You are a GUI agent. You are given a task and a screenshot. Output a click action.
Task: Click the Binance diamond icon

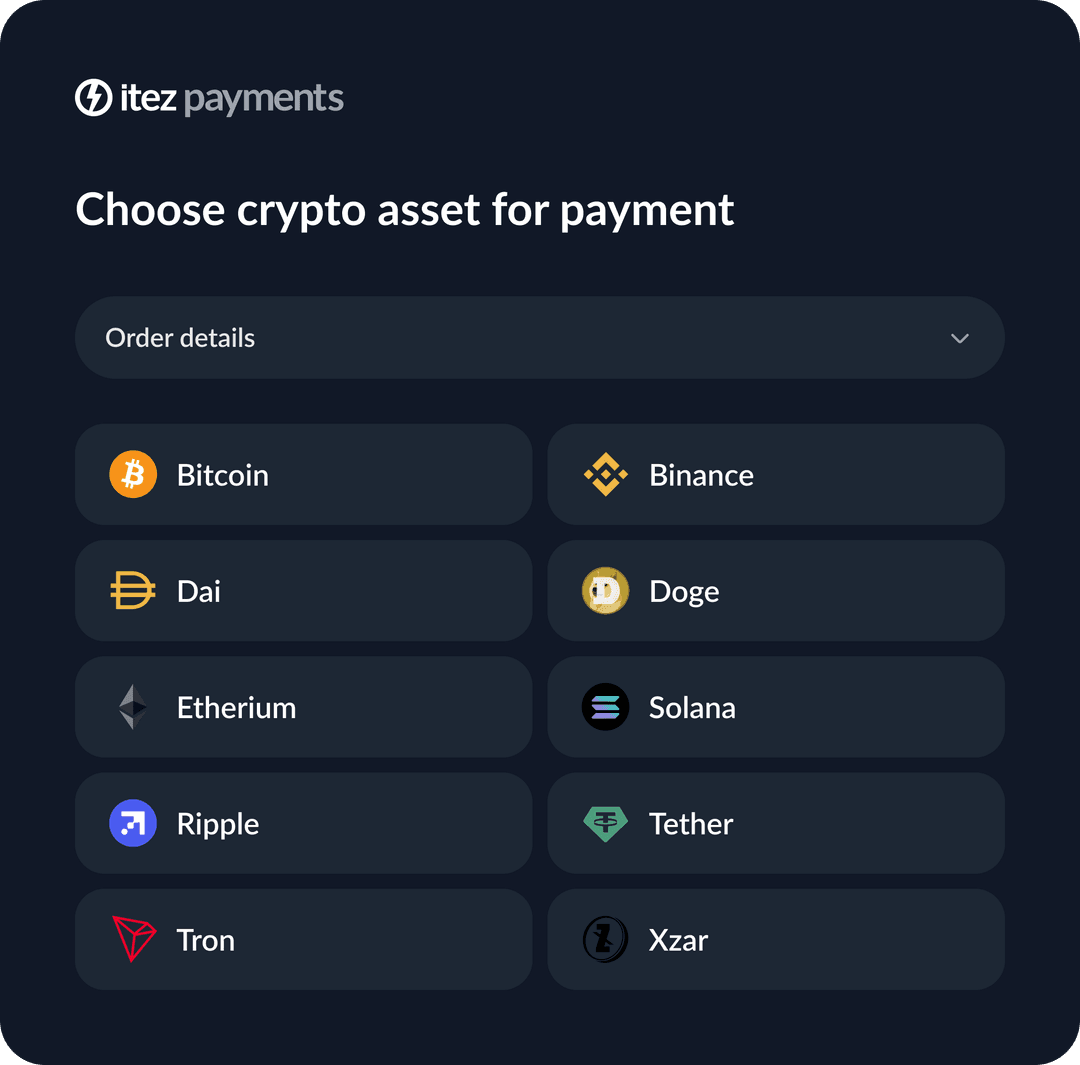coord(605,474)
